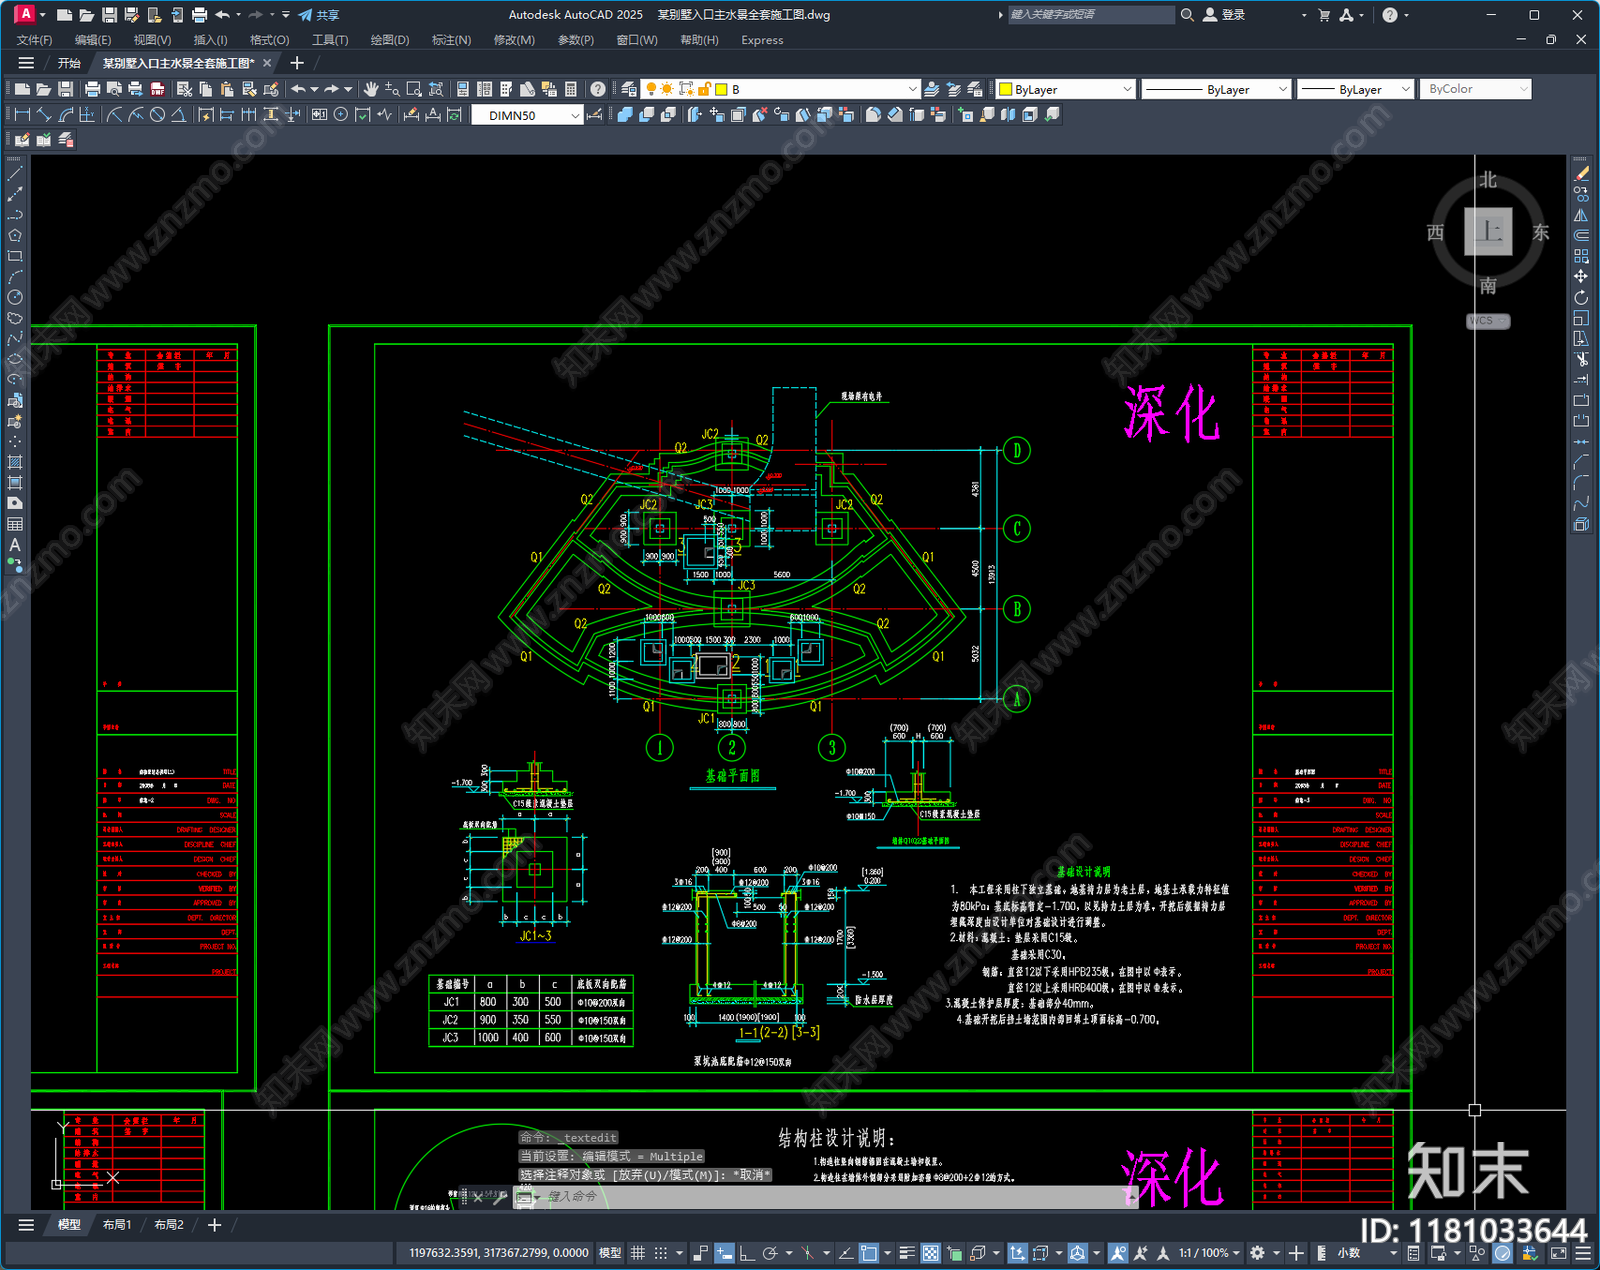Screen dimensions: 1600x1270
Task: Switch to the 开始 start tab
Action: pos(69,63)
